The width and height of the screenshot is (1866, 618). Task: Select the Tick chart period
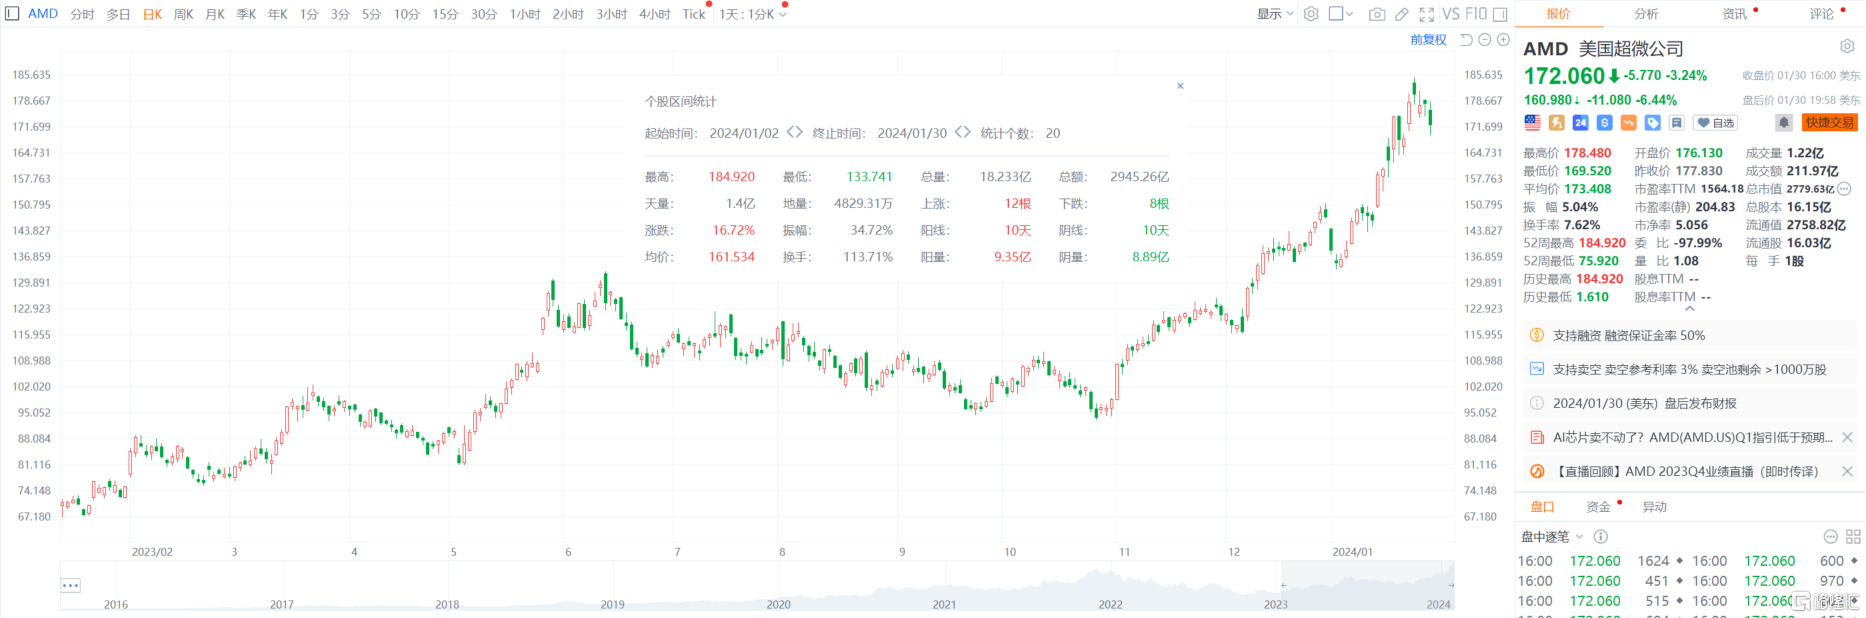coord(694,15)
